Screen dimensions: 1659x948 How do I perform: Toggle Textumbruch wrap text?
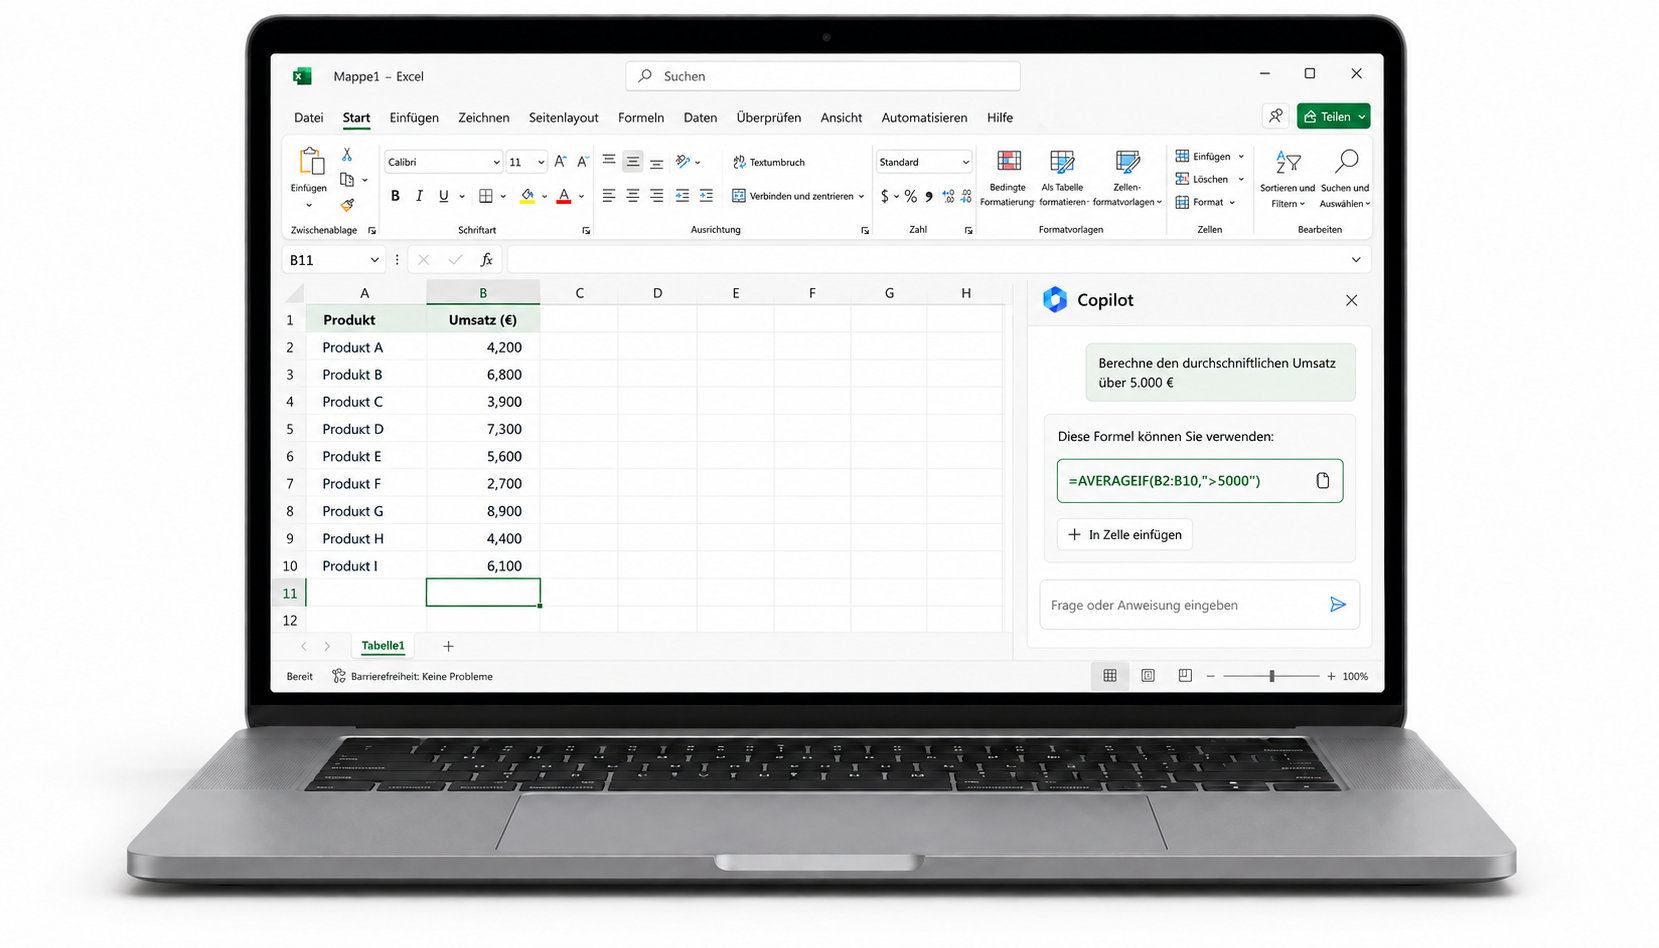click(x=769, y=162)
